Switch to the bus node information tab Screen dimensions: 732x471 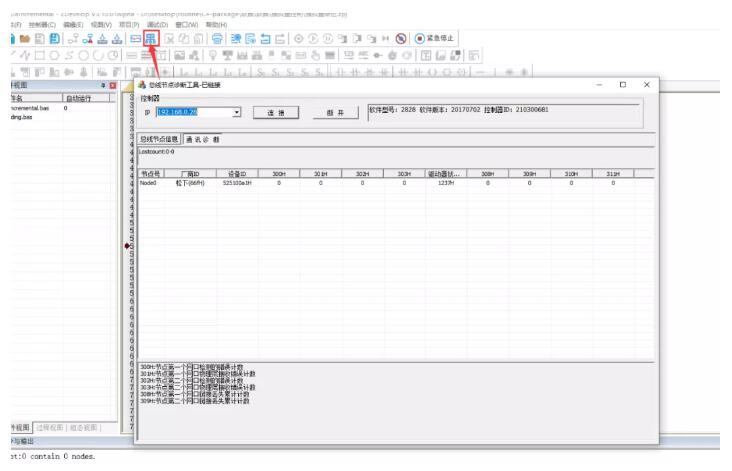point(159,139)
